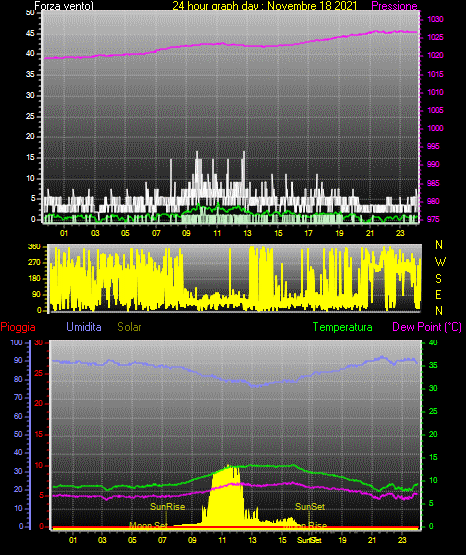Image resolution: width=466 pixels, height=555 pixels.
Task: Select the '24 hour graph day : Novembre 18 2021' heading
Action: (265, 6)
